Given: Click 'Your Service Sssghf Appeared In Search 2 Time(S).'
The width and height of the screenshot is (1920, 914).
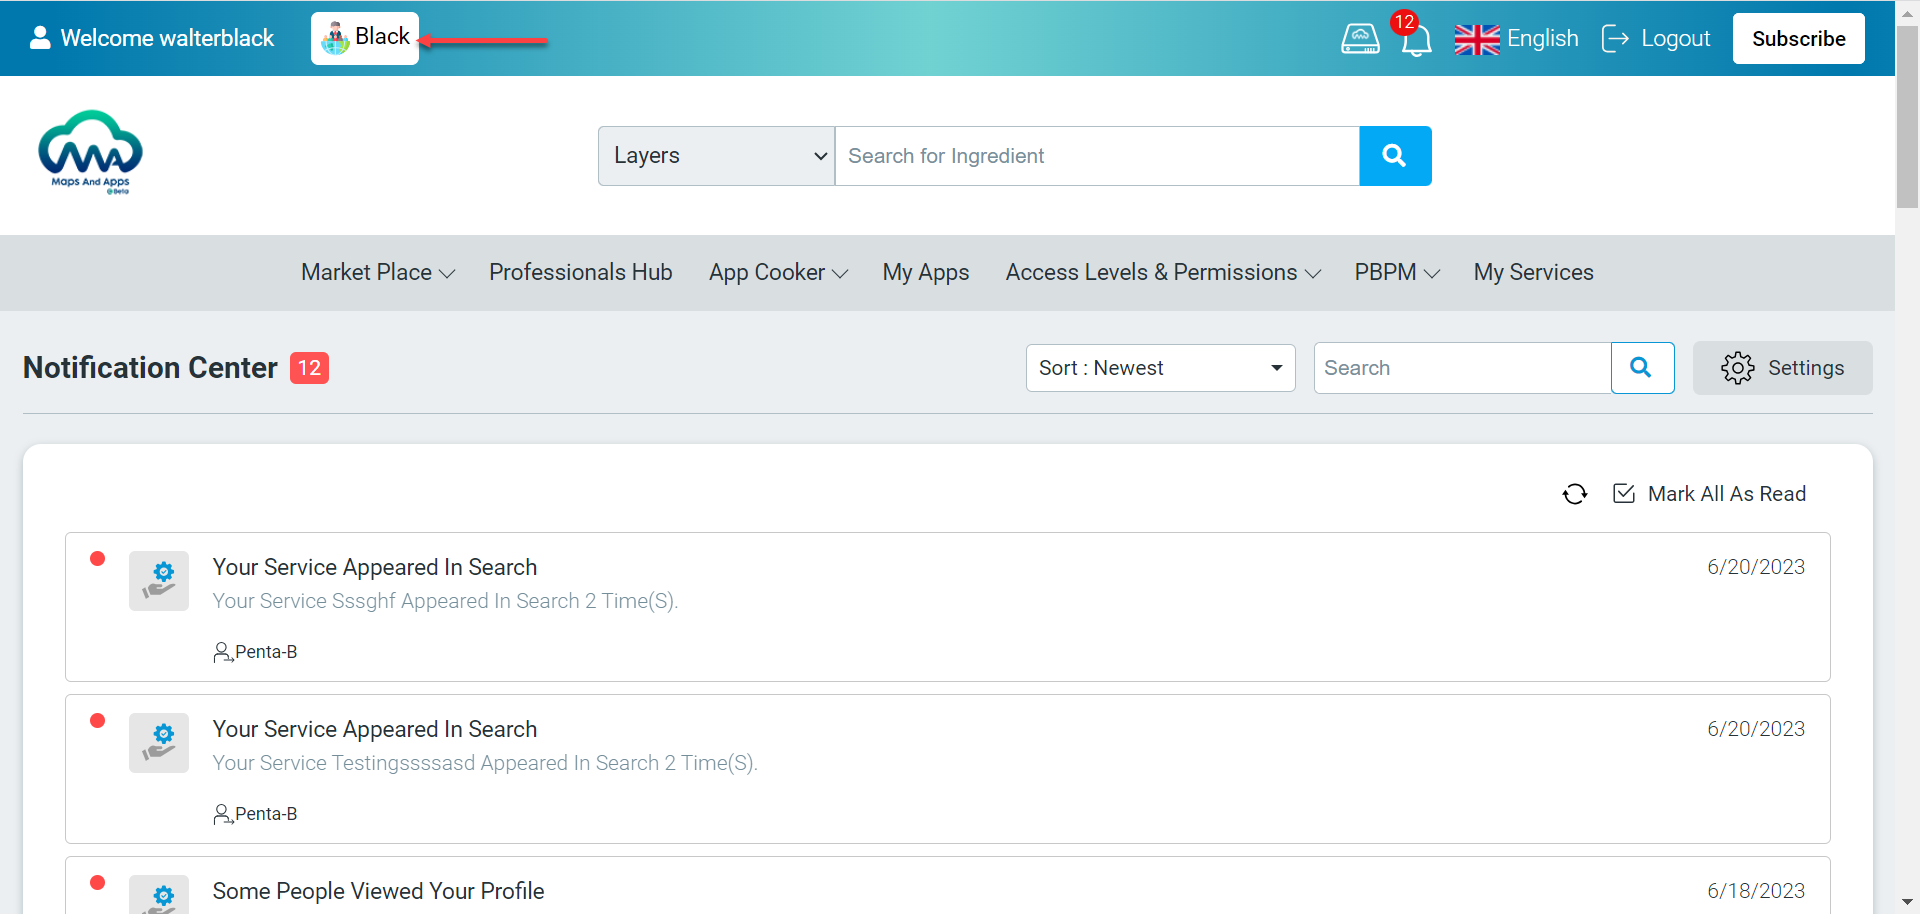Looking at the screenshot, I should [445, 601].
